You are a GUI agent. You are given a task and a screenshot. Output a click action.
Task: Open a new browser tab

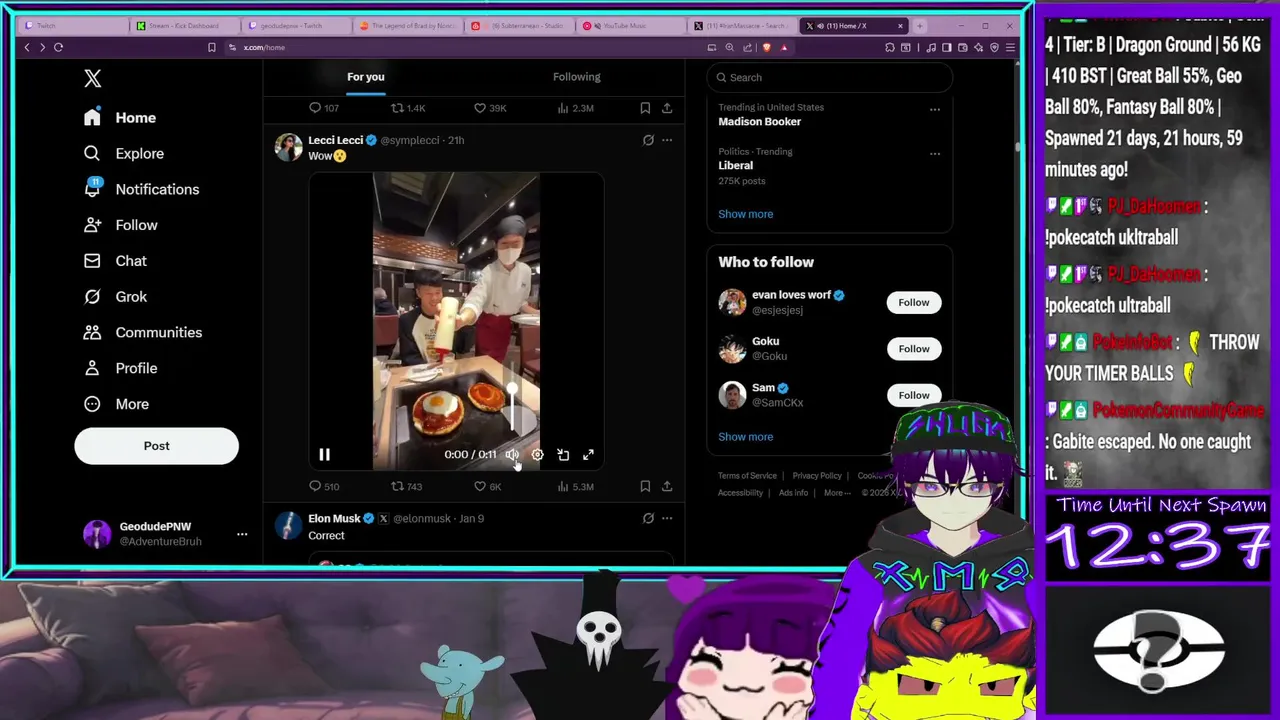pyautogui.click(x=920, y=25)
